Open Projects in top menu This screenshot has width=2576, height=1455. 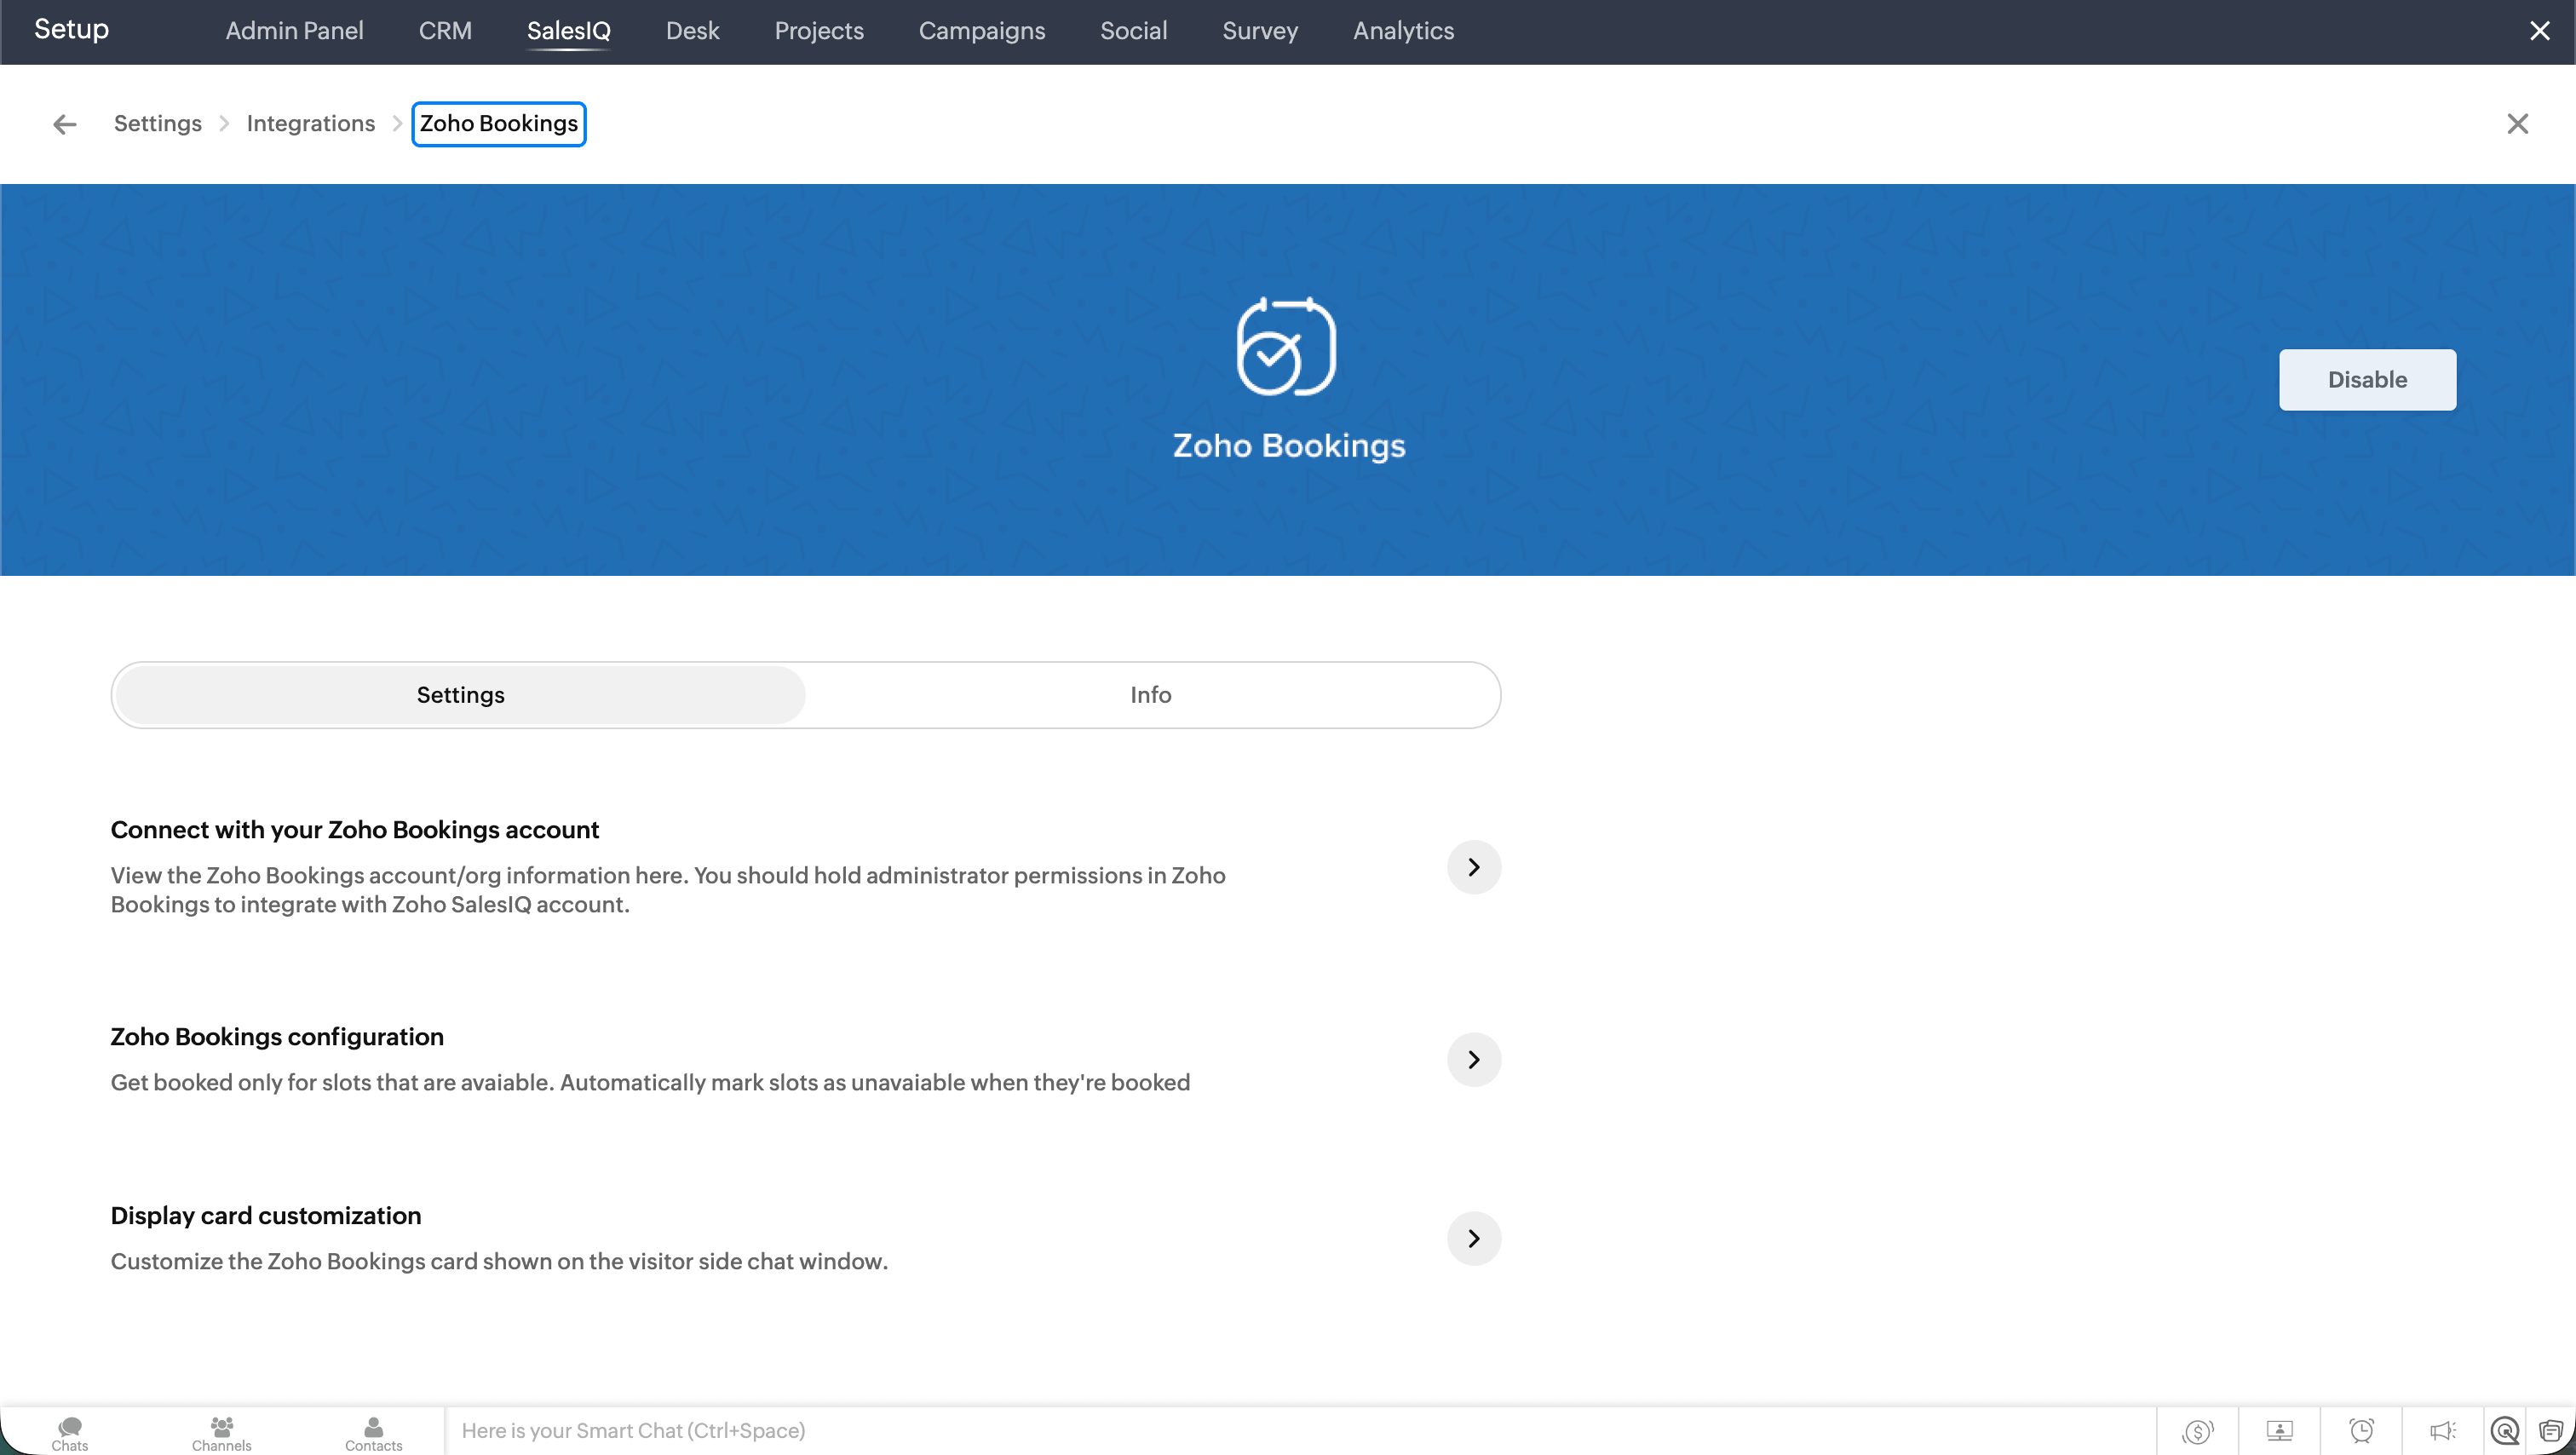819,31
